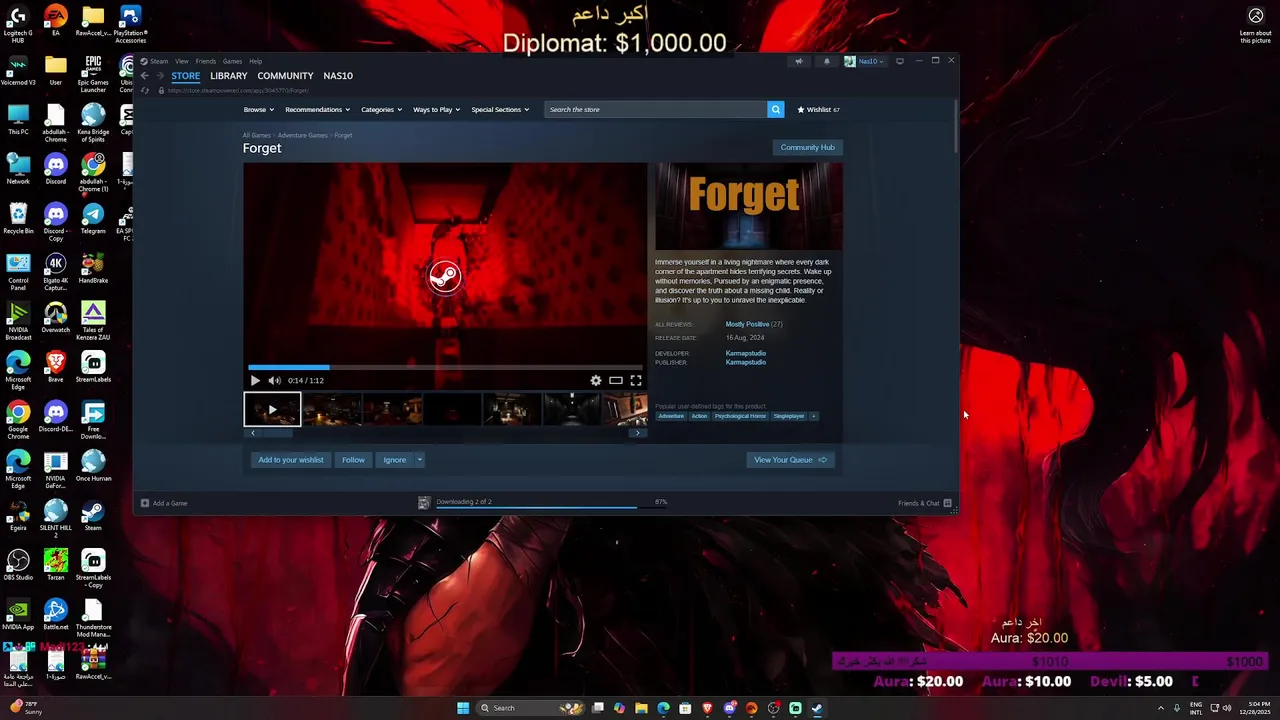Viewport: 1280px width, 720px height.
Task: Show hidden system tray icons
Action: coord(1161,708)
